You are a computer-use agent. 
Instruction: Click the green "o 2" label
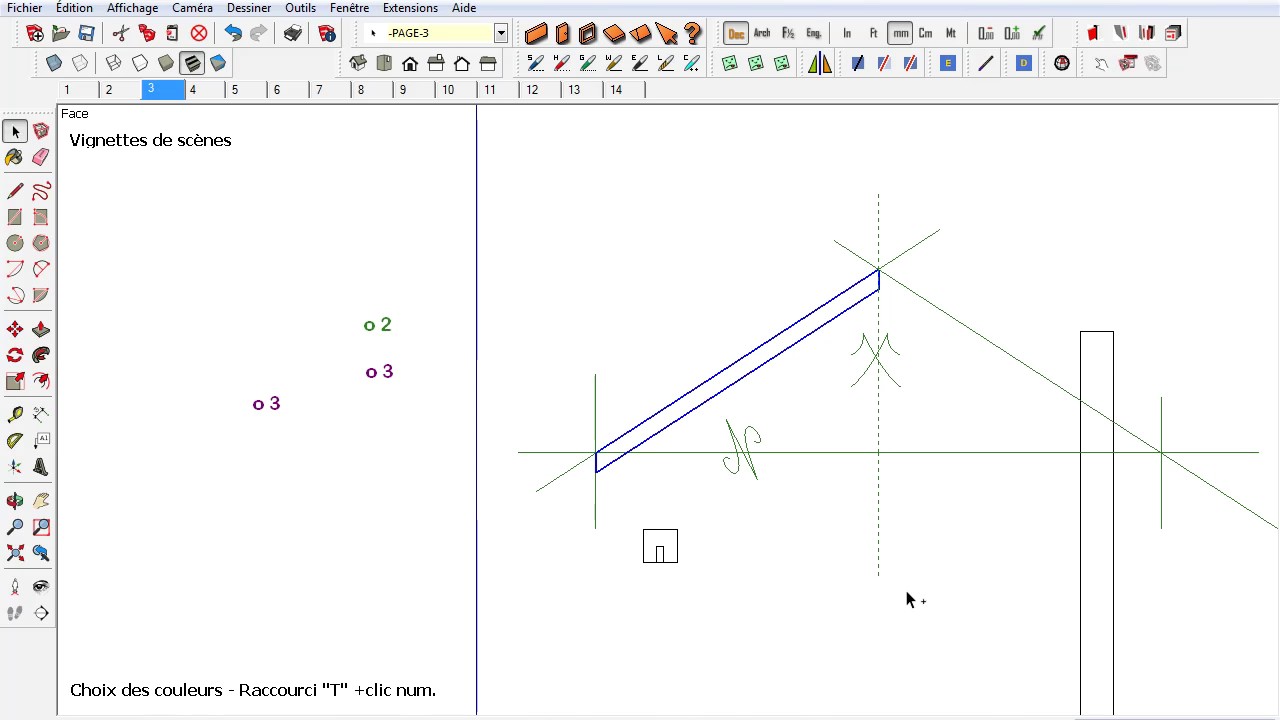coord(378,325)
